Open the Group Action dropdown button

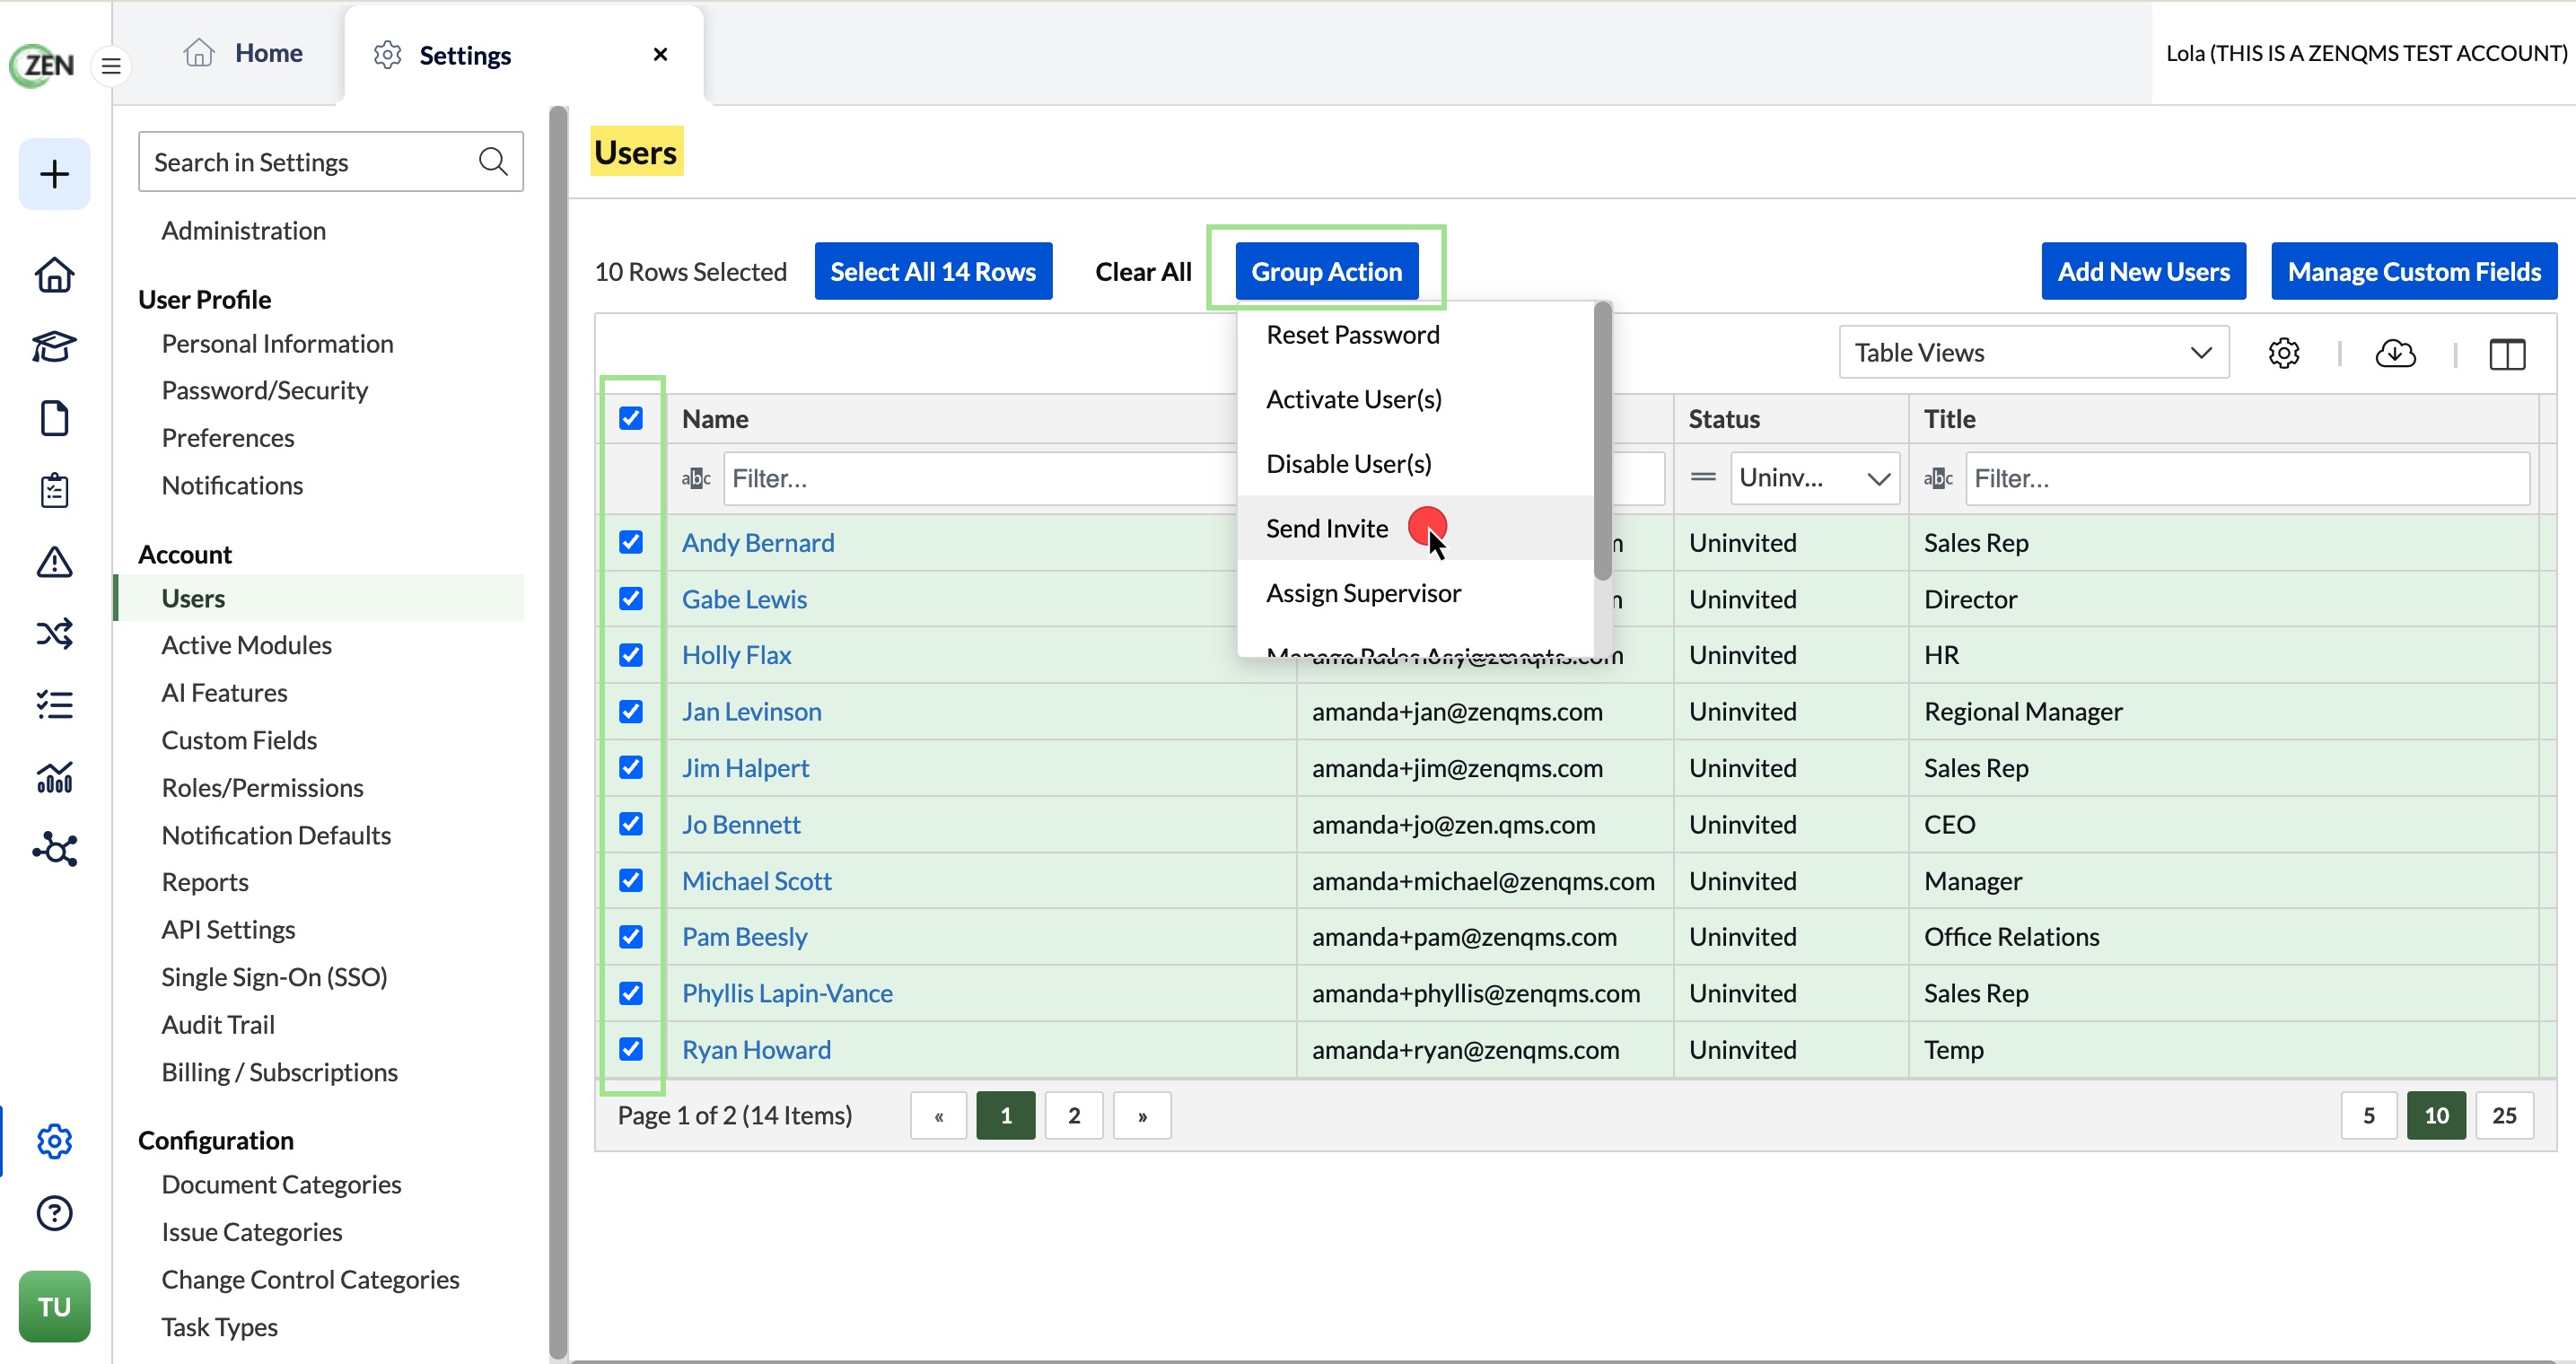click(1326, 271)
